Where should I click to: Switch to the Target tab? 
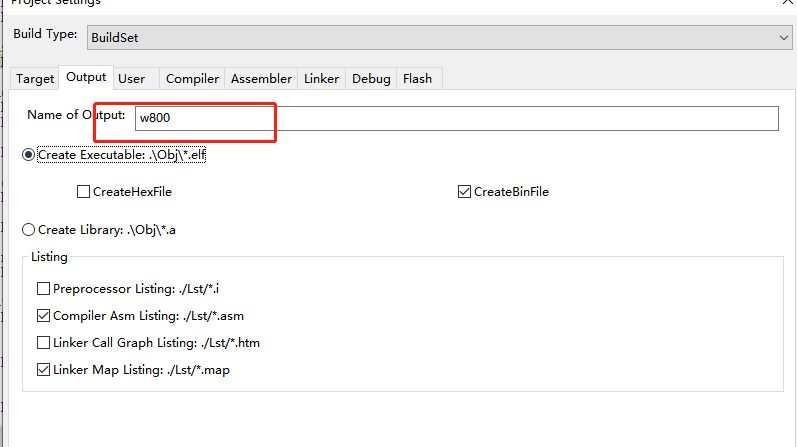(x=35, y=79)
